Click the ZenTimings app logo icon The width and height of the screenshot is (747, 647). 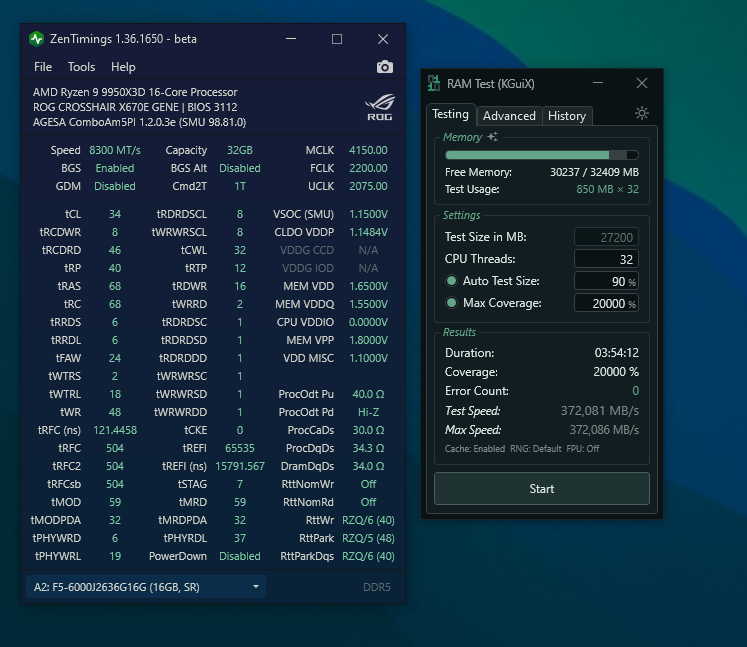36,39
